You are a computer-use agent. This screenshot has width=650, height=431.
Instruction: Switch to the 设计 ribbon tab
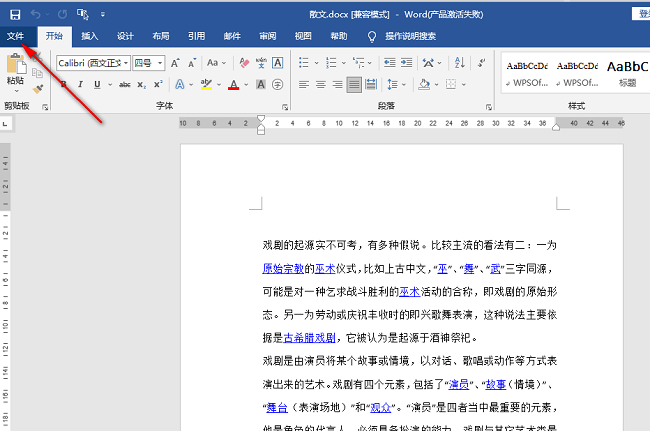click(125, 36)
